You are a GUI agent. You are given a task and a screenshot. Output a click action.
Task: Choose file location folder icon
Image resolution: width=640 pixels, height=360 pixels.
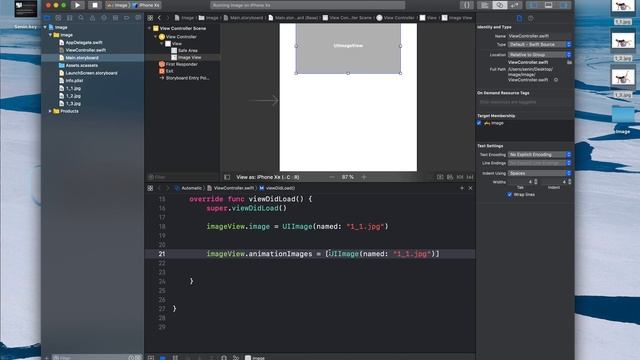[x=569, y=62]
